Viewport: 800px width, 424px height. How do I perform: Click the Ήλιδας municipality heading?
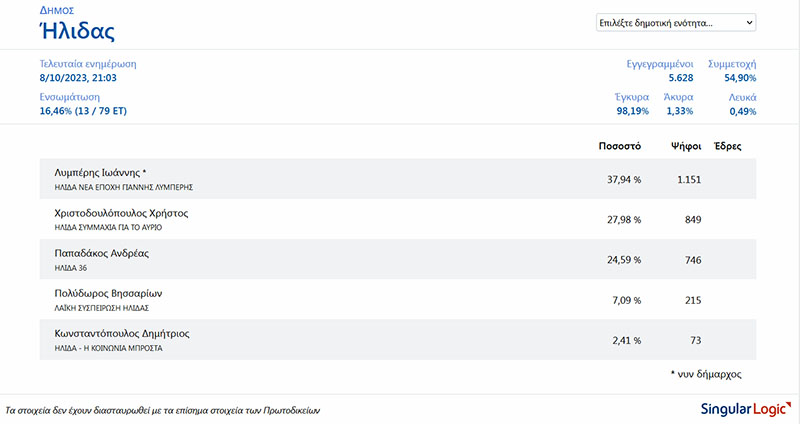pyautogui.click(x=77, y=31)
